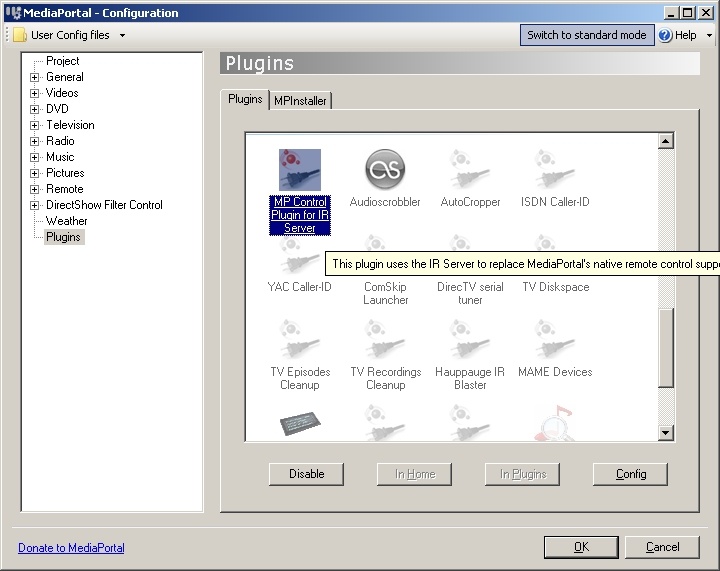Confirm with the OK button
This screenshot has width=720, height=571.
581,547
